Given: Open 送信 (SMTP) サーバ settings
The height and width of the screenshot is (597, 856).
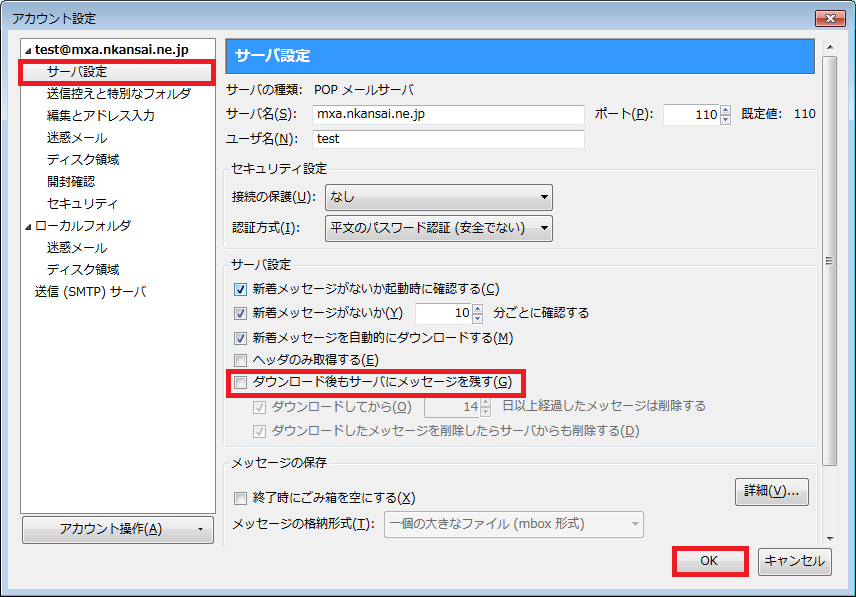Looking at the screenshot, I should [x=91, y=291].
